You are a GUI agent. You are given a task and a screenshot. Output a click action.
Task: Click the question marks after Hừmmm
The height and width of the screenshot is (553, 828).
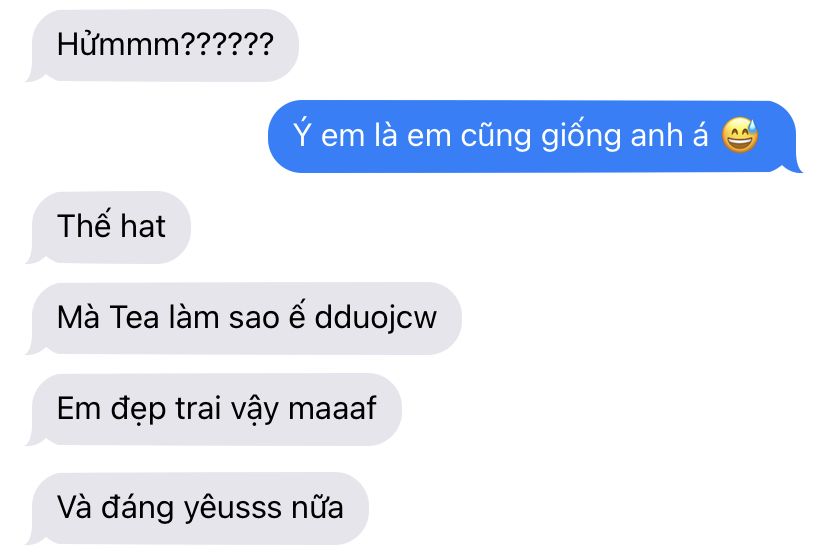click(x=227, y=43)
